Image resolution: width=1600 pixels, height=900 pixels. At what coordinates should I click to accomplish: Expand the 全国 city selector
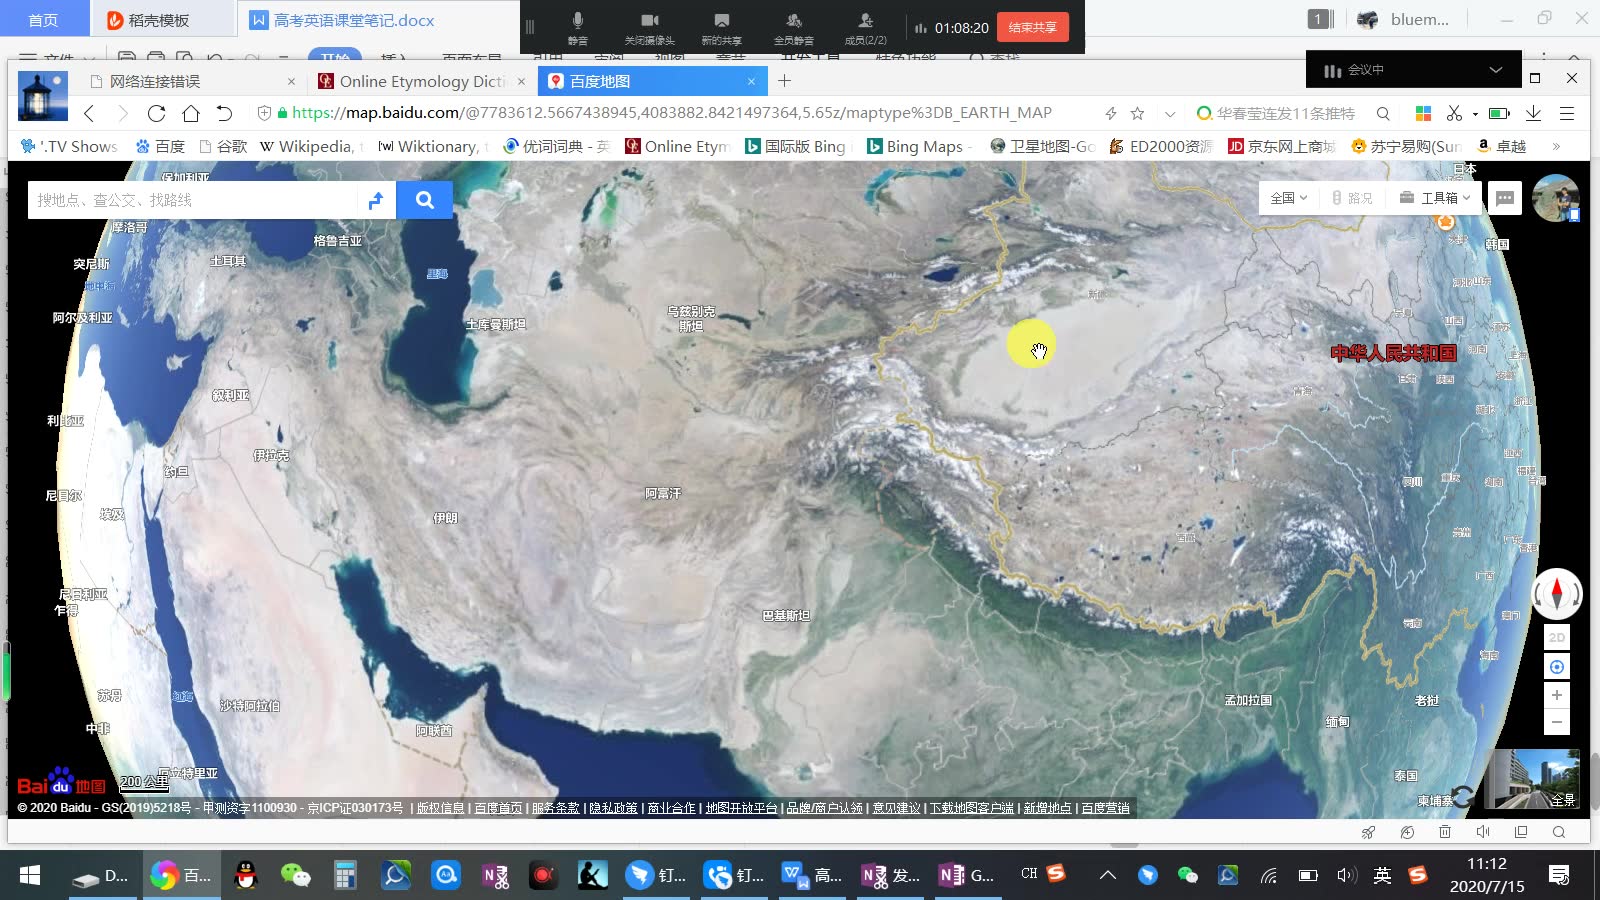[x=1289, y=198]
